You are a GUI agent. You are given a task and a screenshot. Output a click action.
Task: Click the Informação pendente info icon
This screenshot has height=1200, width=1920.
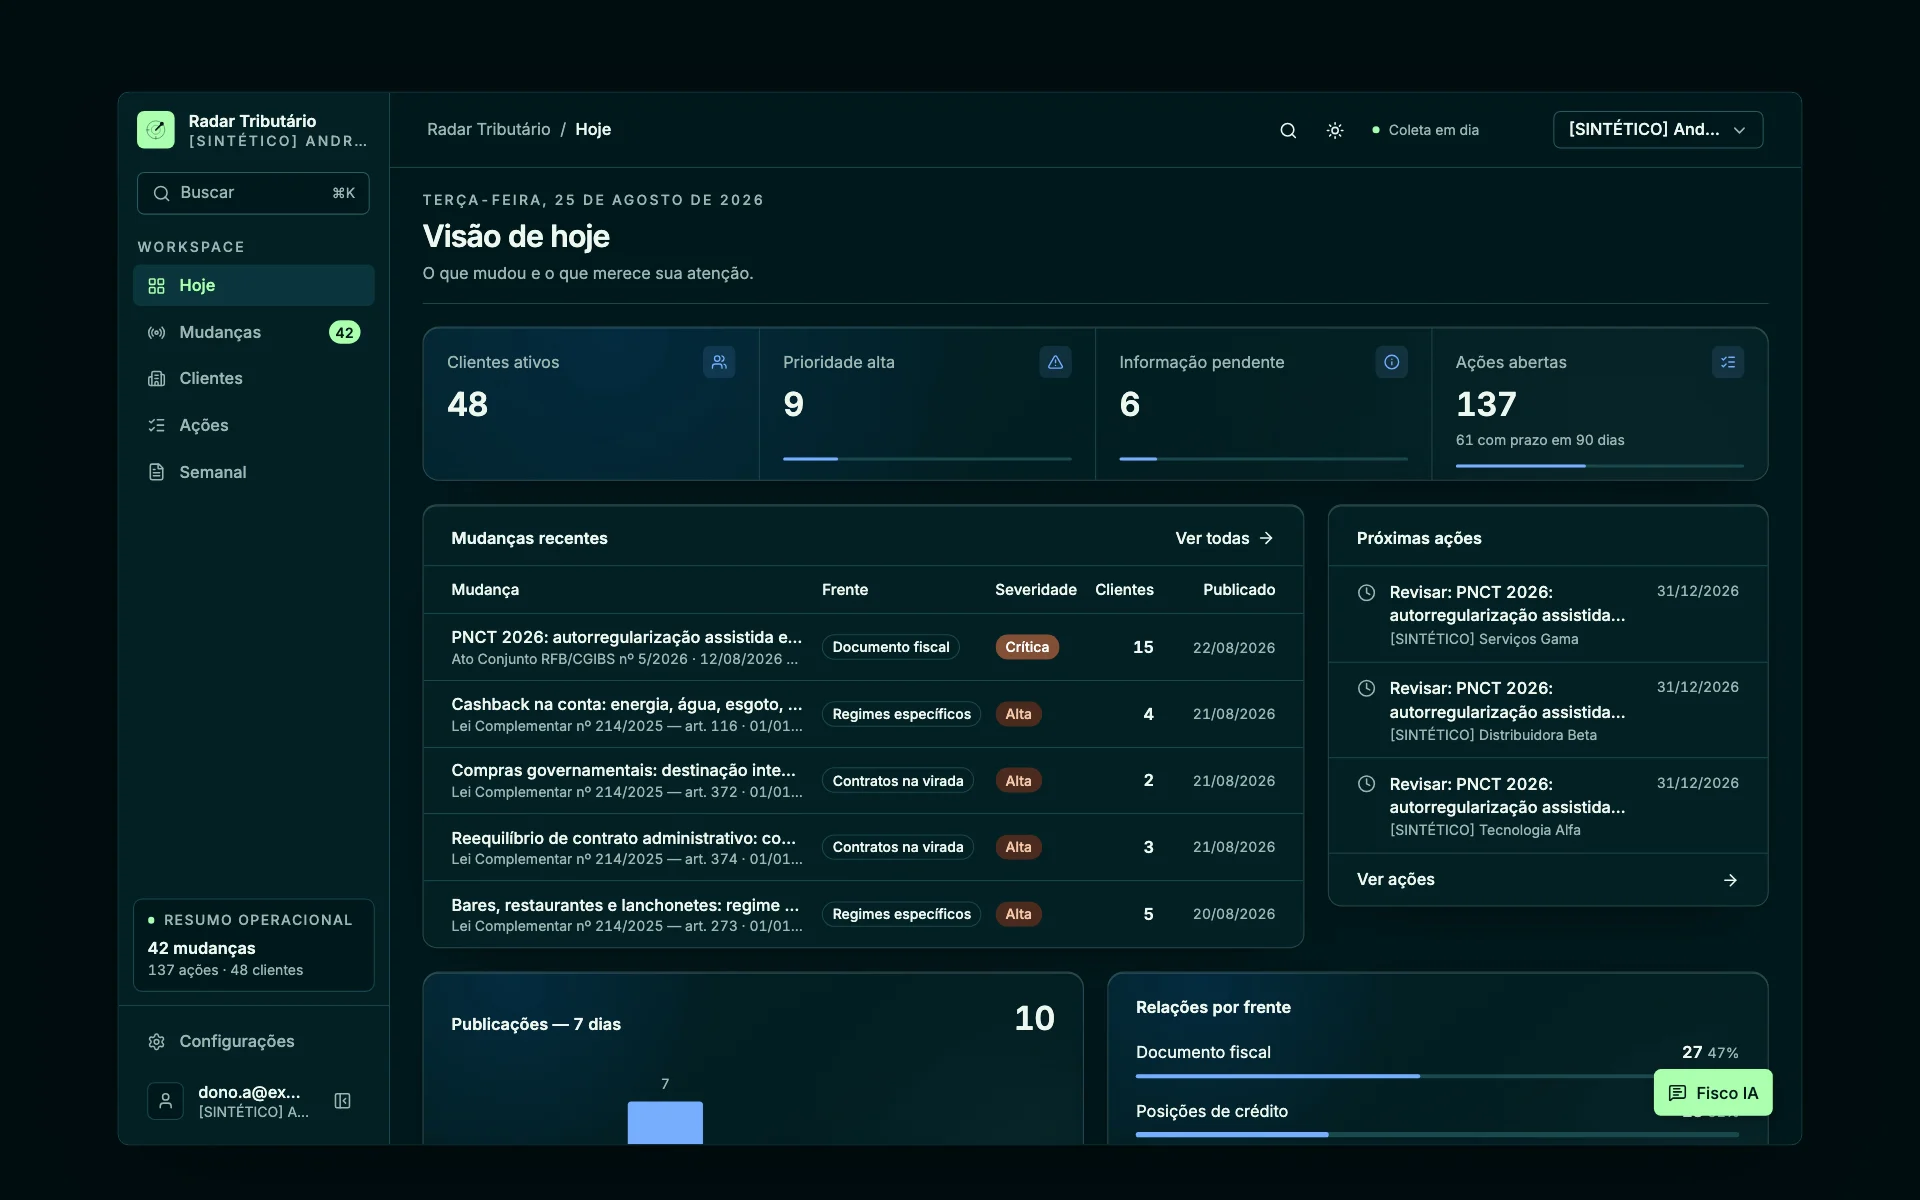click(x=1391, y=362)
